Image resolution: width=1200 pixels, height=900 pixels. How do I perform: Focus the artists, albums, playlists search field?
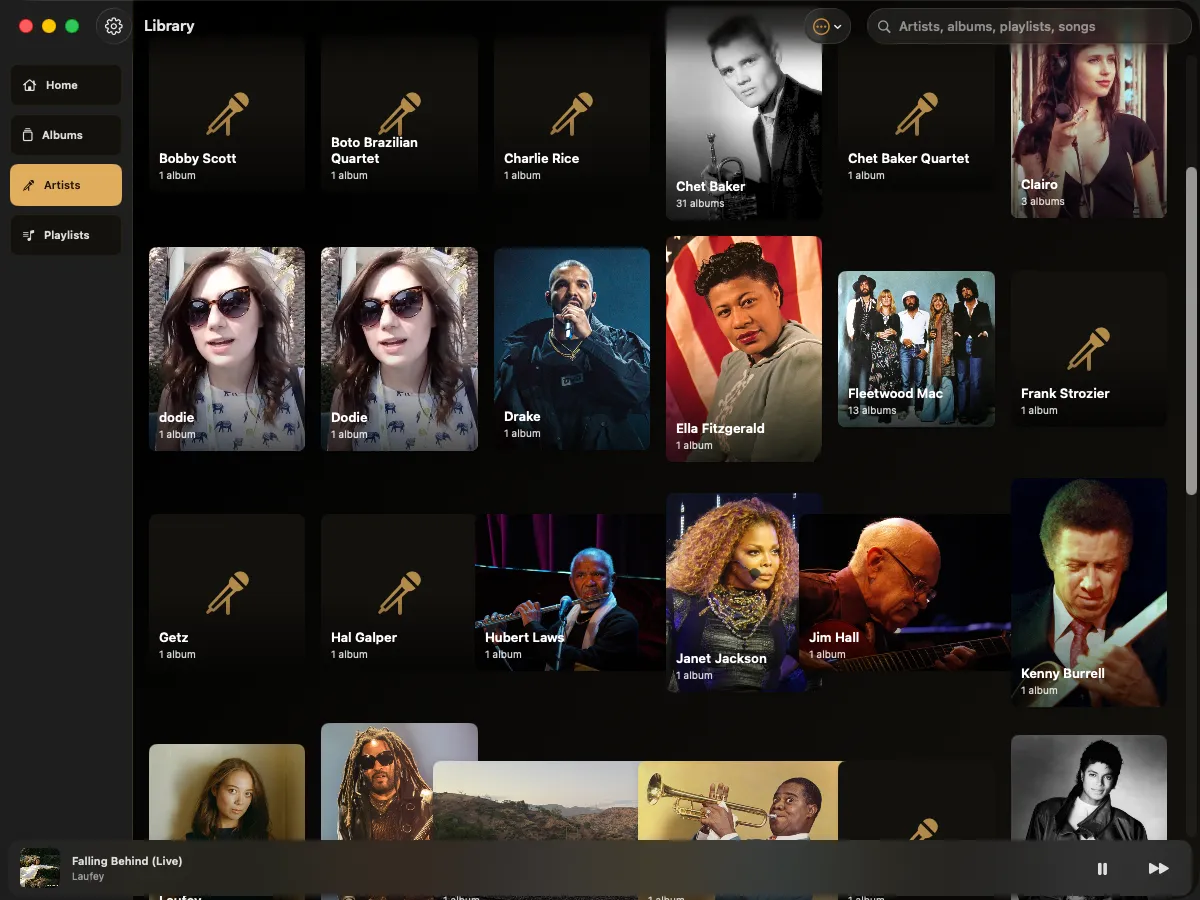pyautogui.click(x=1029, y=27)
